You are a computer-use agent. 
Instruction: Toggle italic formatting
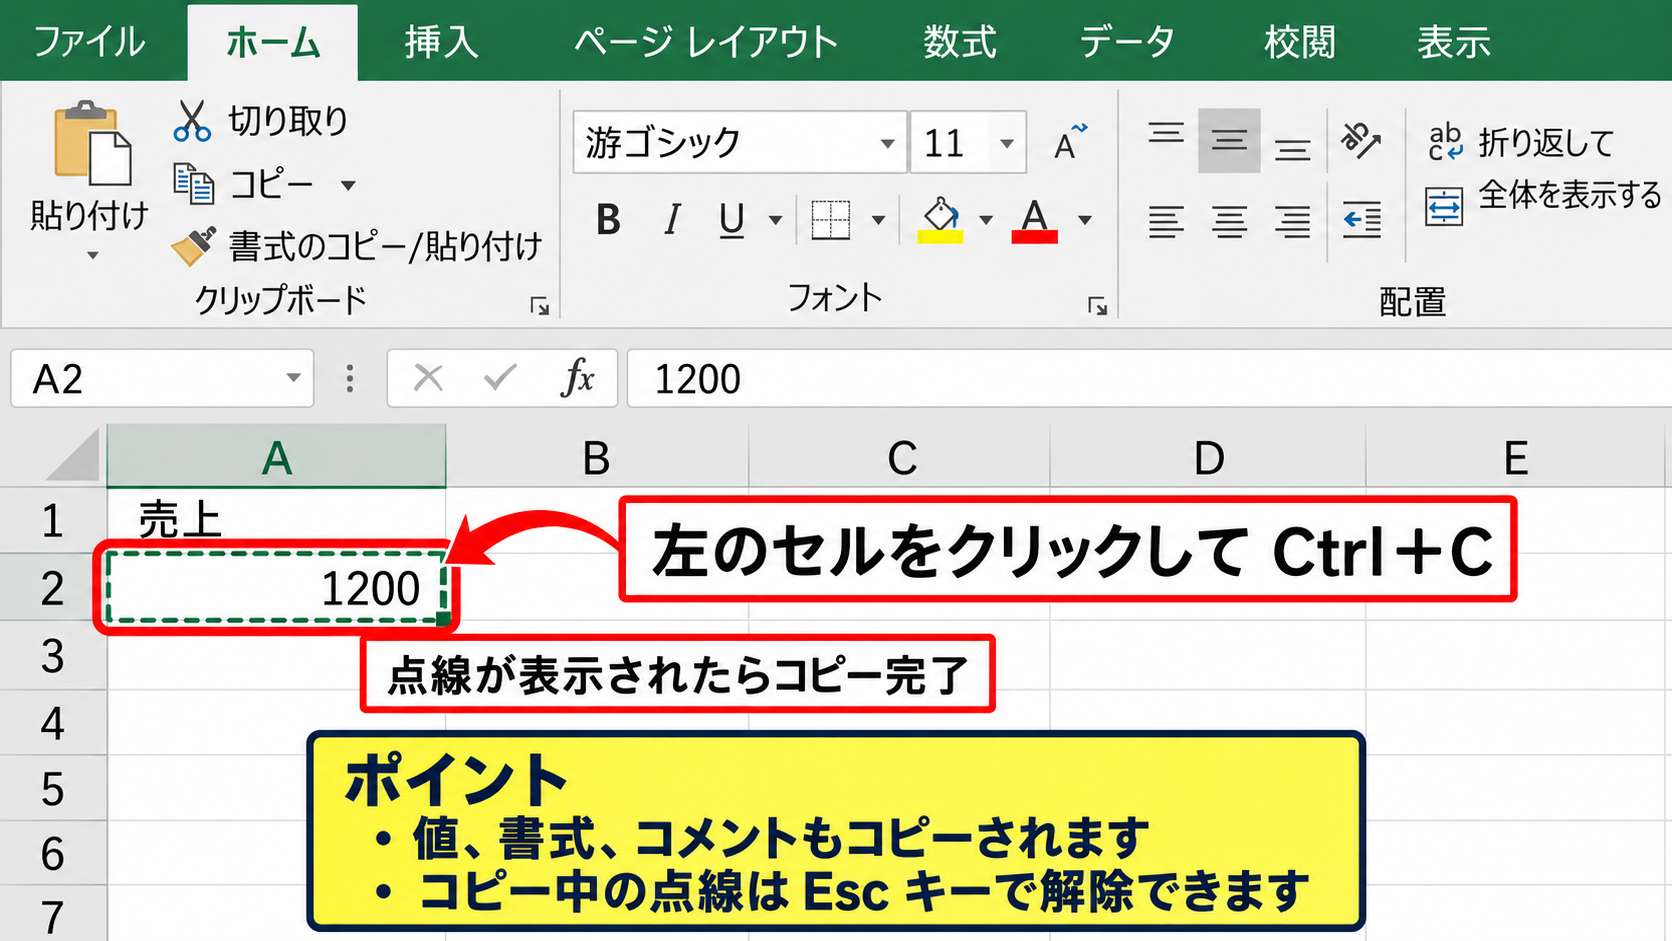[672, 220]
